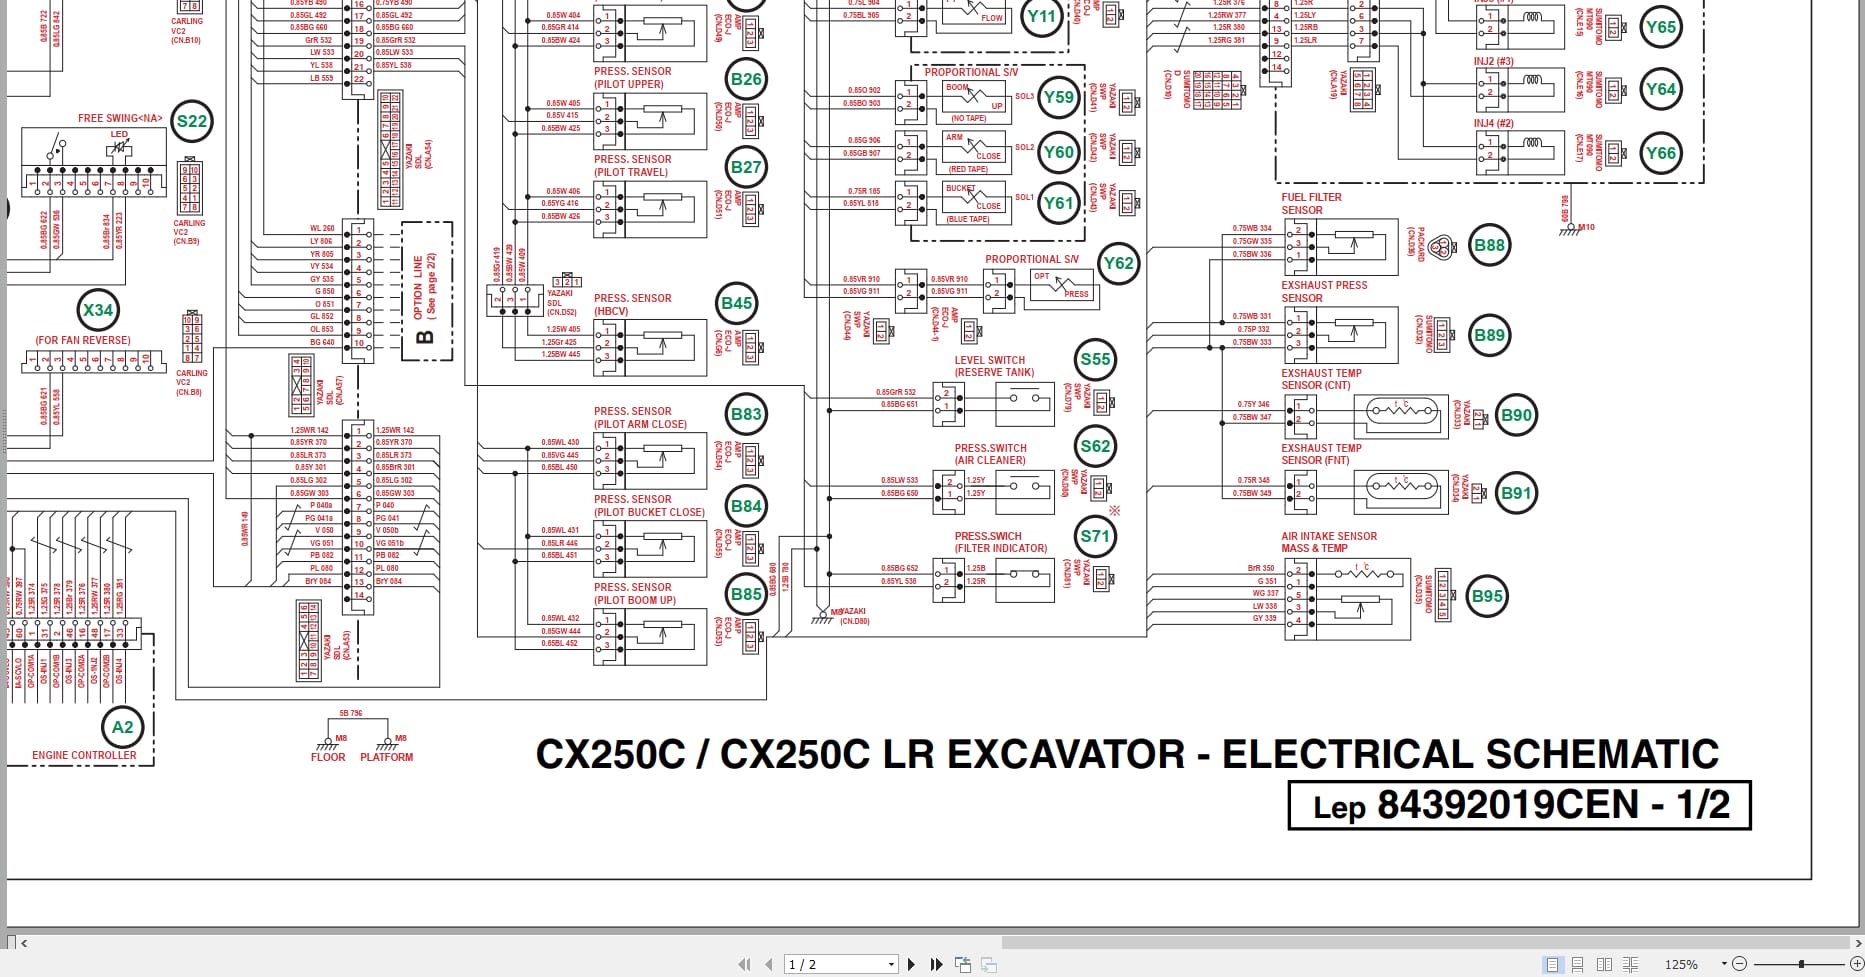
Task: Go to the next page
Action: tap(911, 964)
